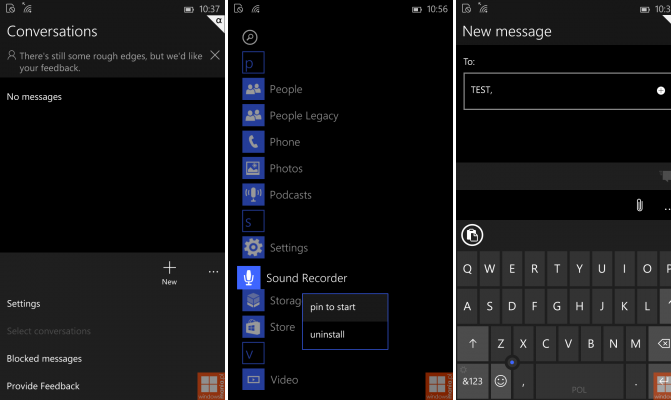Open the People app icon
The width and height of the screenshot is (671, 400).
(x=253, y=89)
